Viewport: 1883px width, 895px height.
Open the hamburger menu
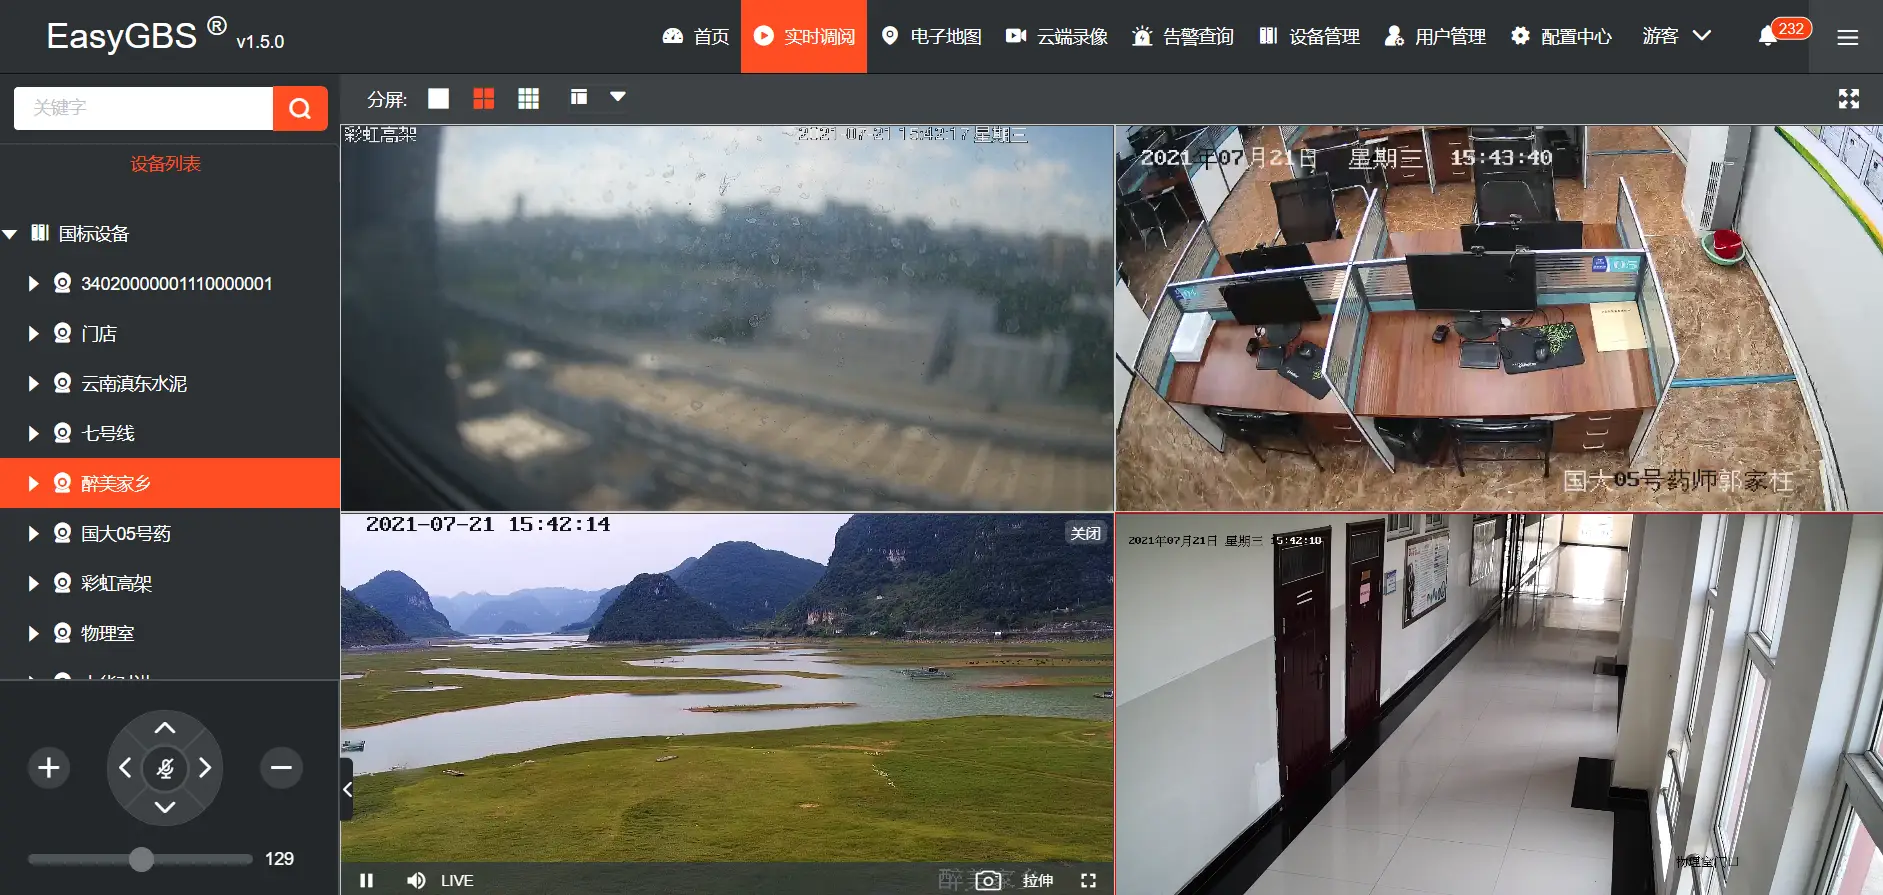pyautogui.click(x=1847, y=37)
